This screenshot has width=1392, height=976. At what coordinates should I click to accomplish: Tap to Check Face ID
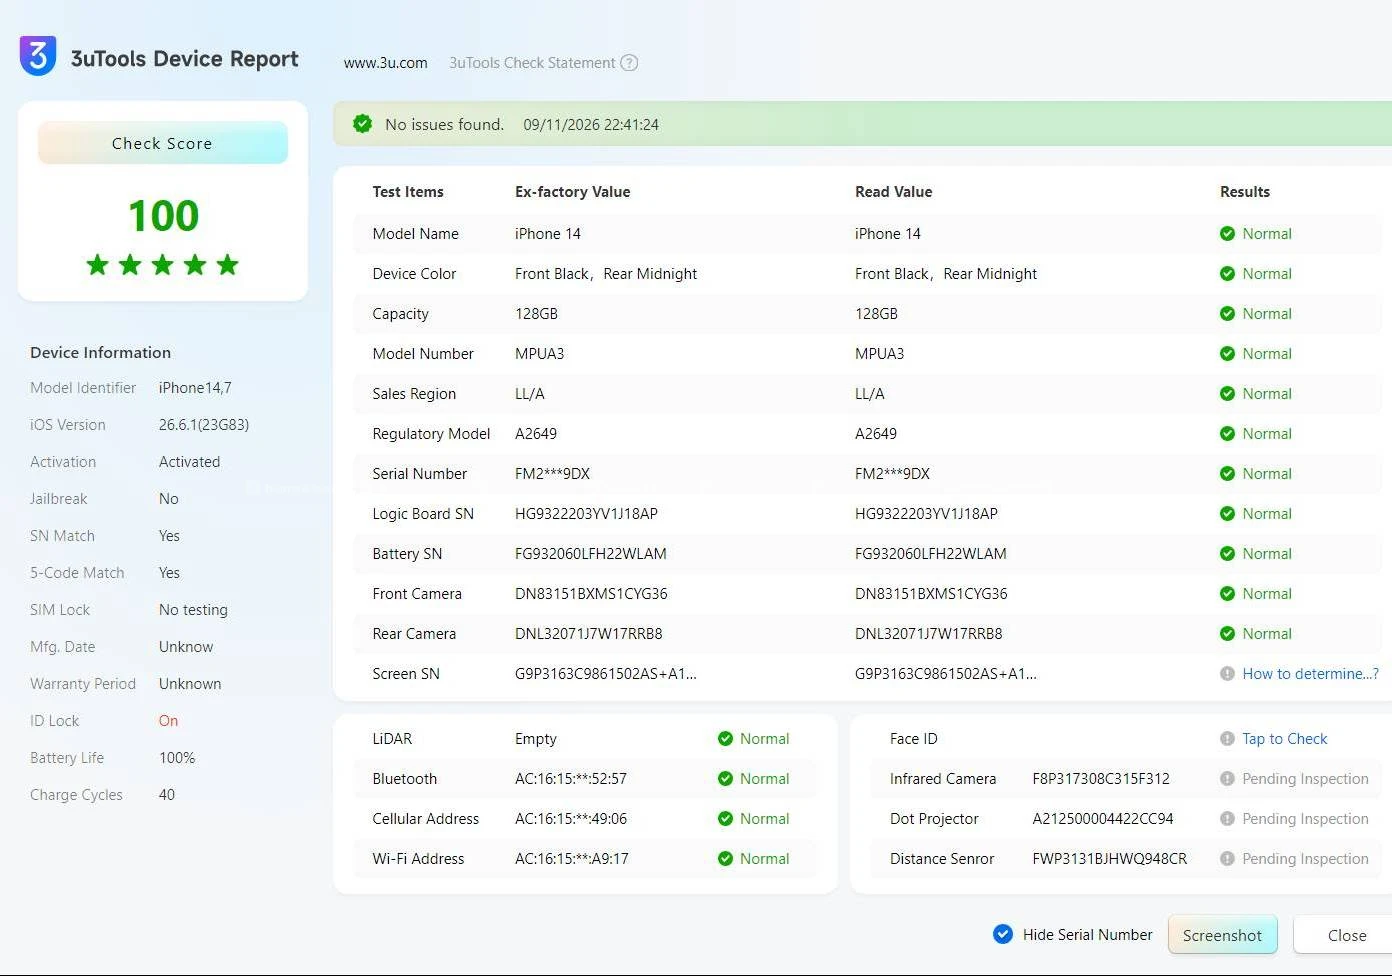[1285, 739]
